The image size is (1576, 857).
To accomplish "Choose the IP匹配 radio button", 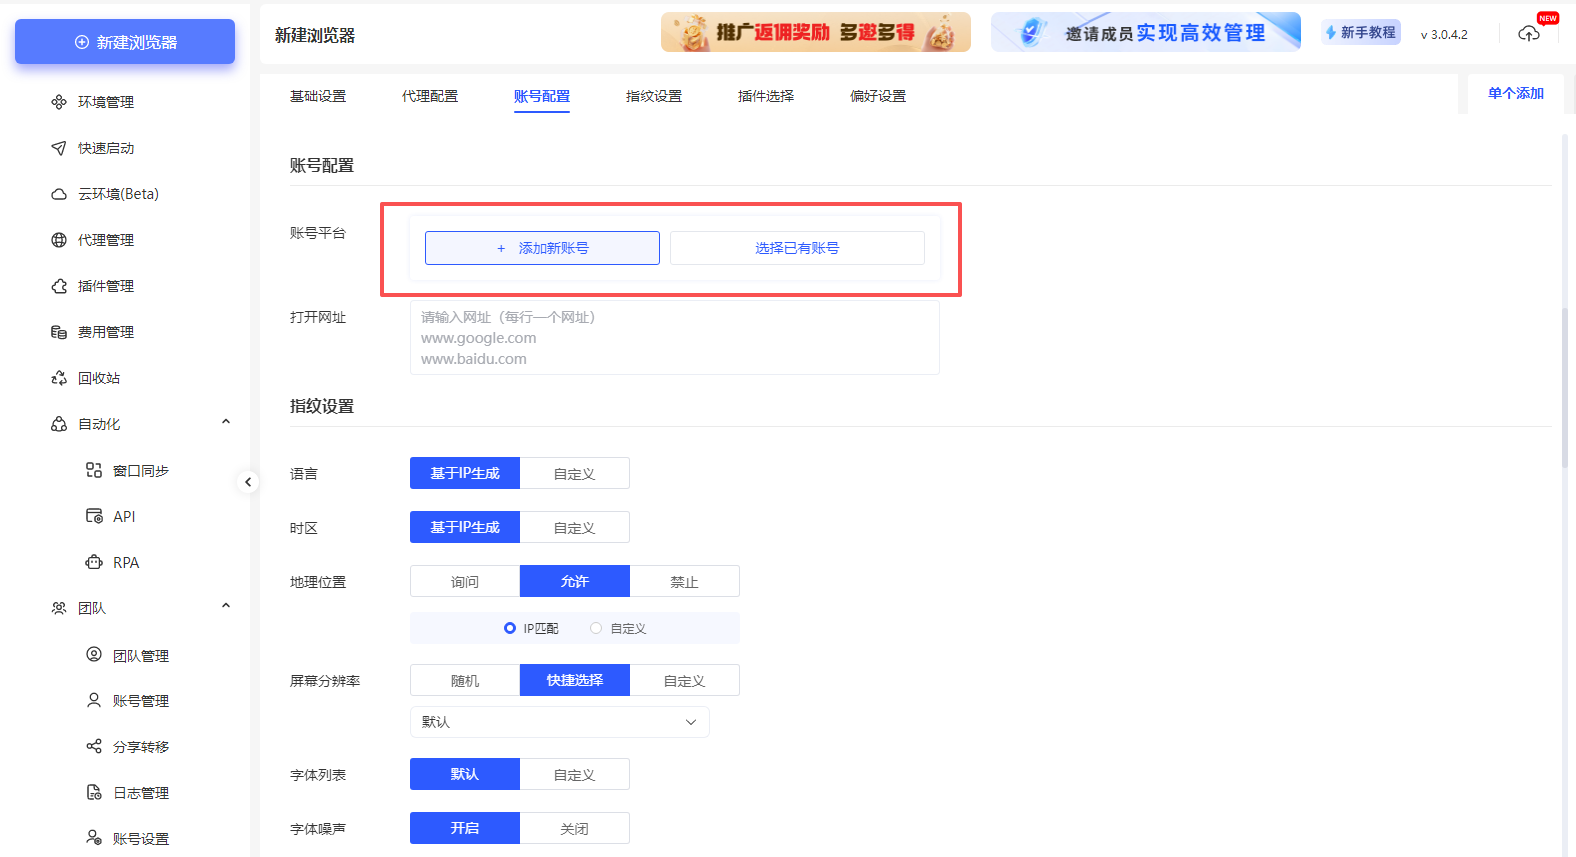I will coord(510,628).
